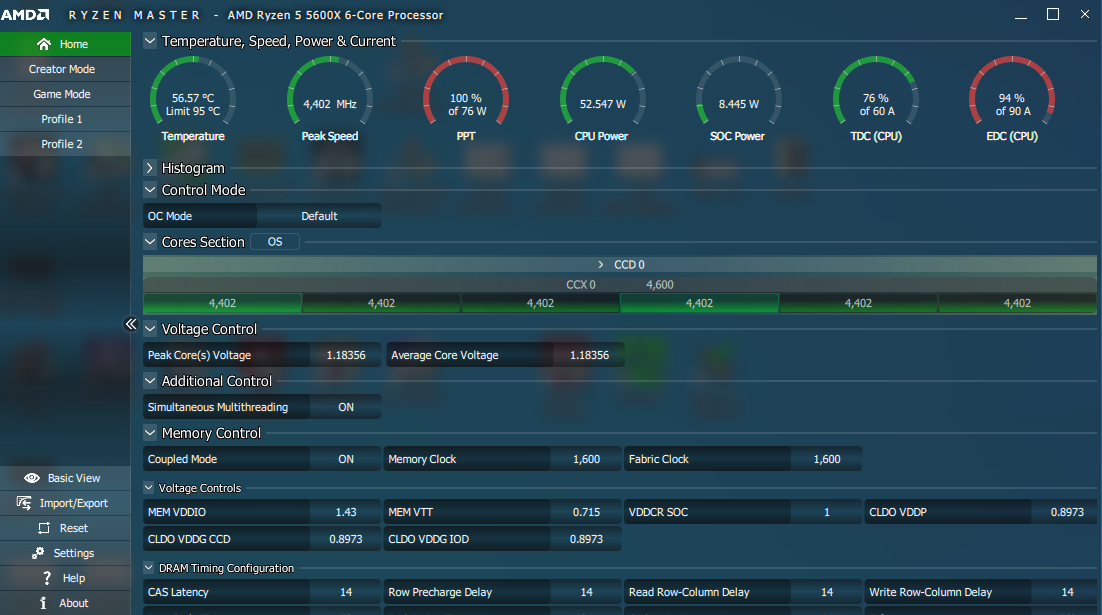
Task: Click the CLDO VDDG IOD value
Action: [586, 539]
